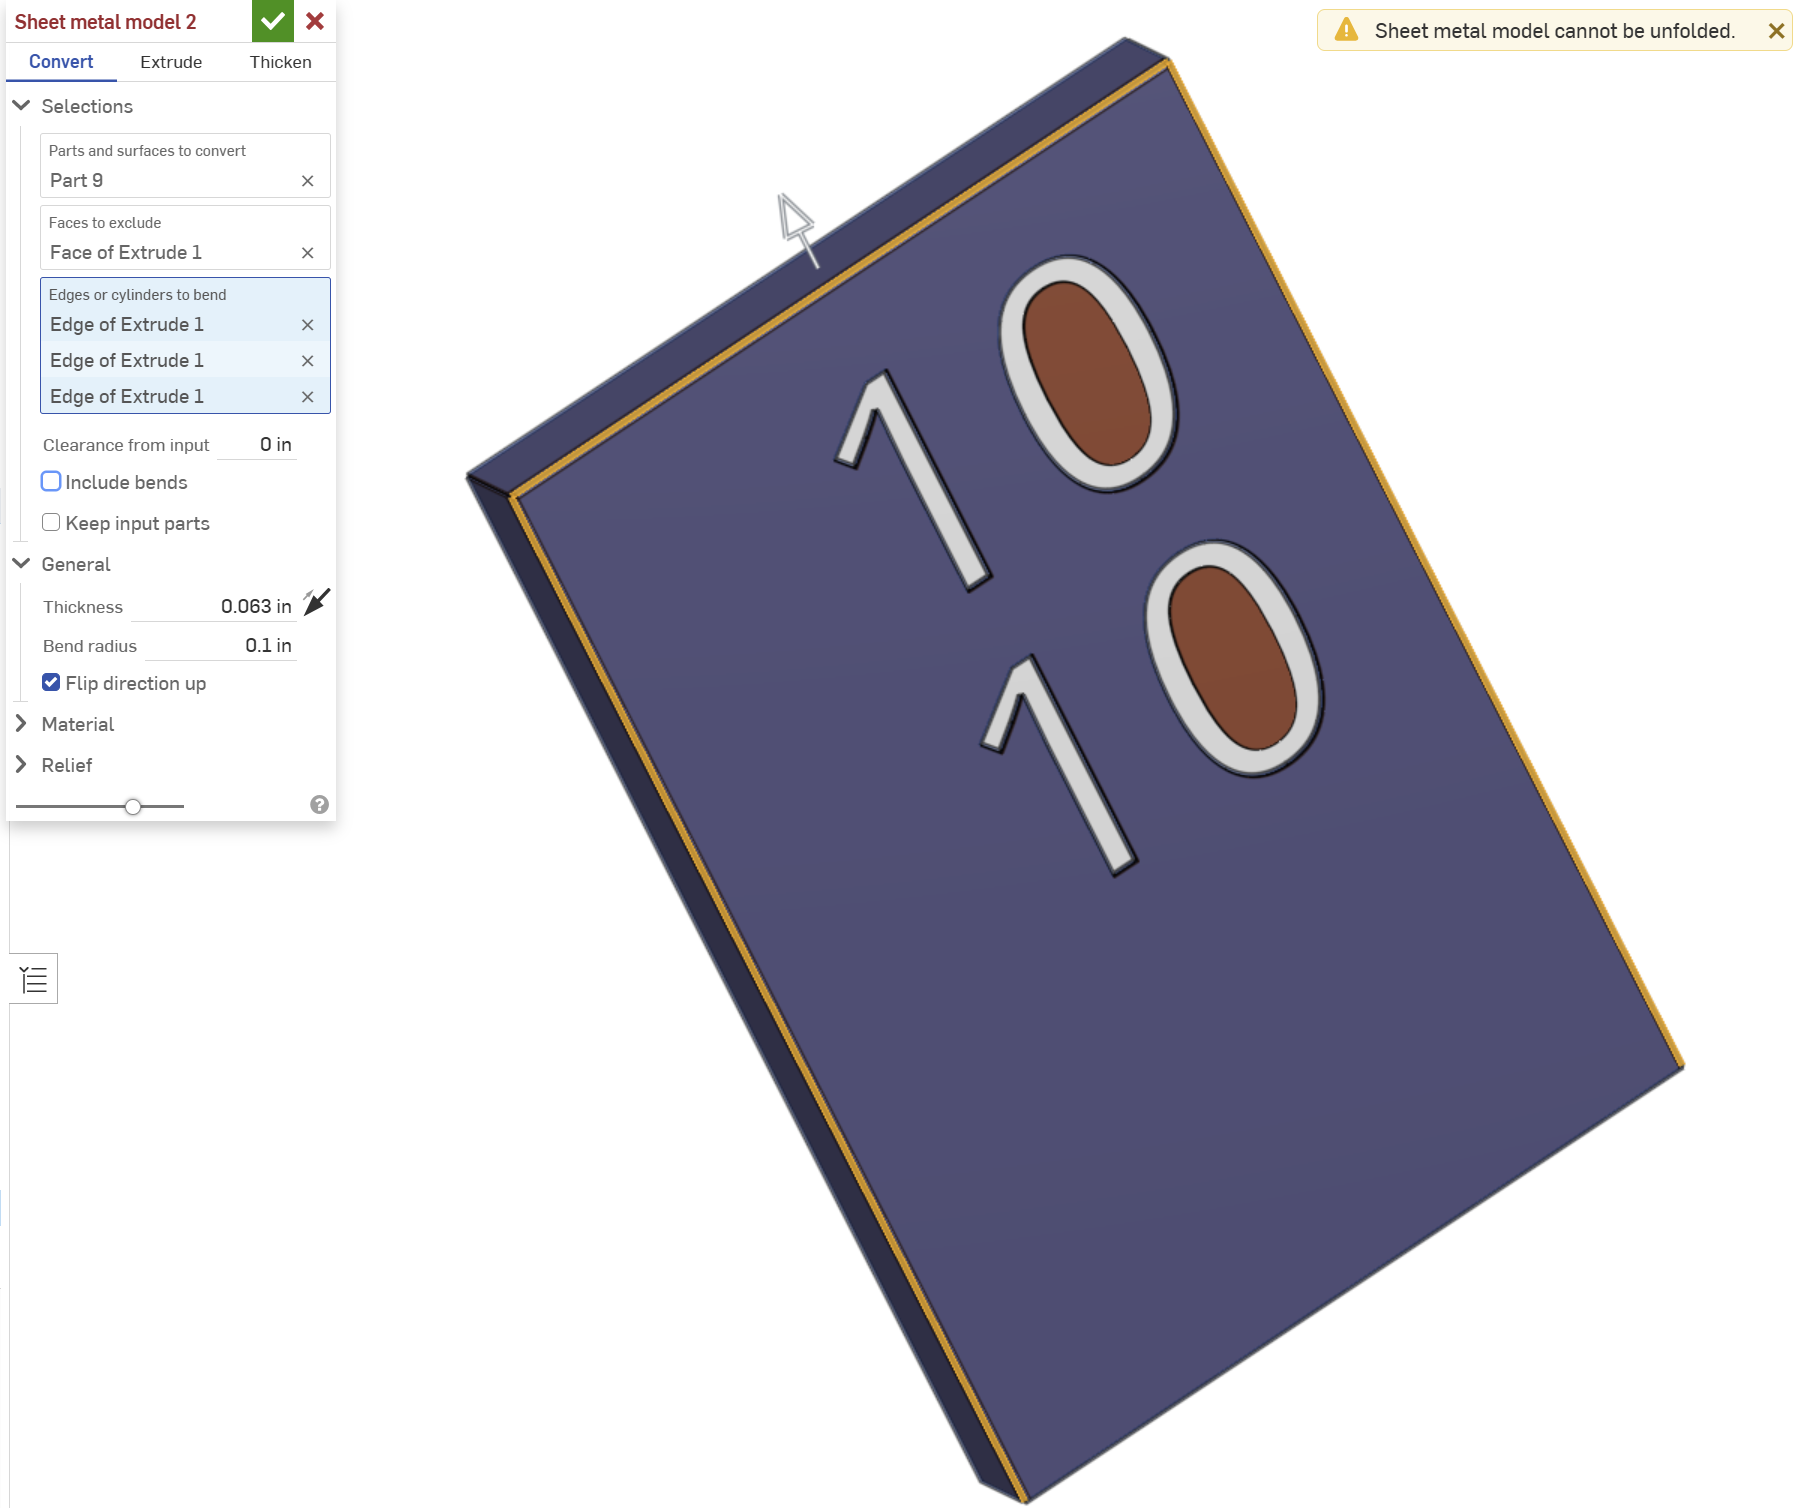Uncheck Flip direction up
The image size is (1811, 1508).
click(x=51, y=682)
